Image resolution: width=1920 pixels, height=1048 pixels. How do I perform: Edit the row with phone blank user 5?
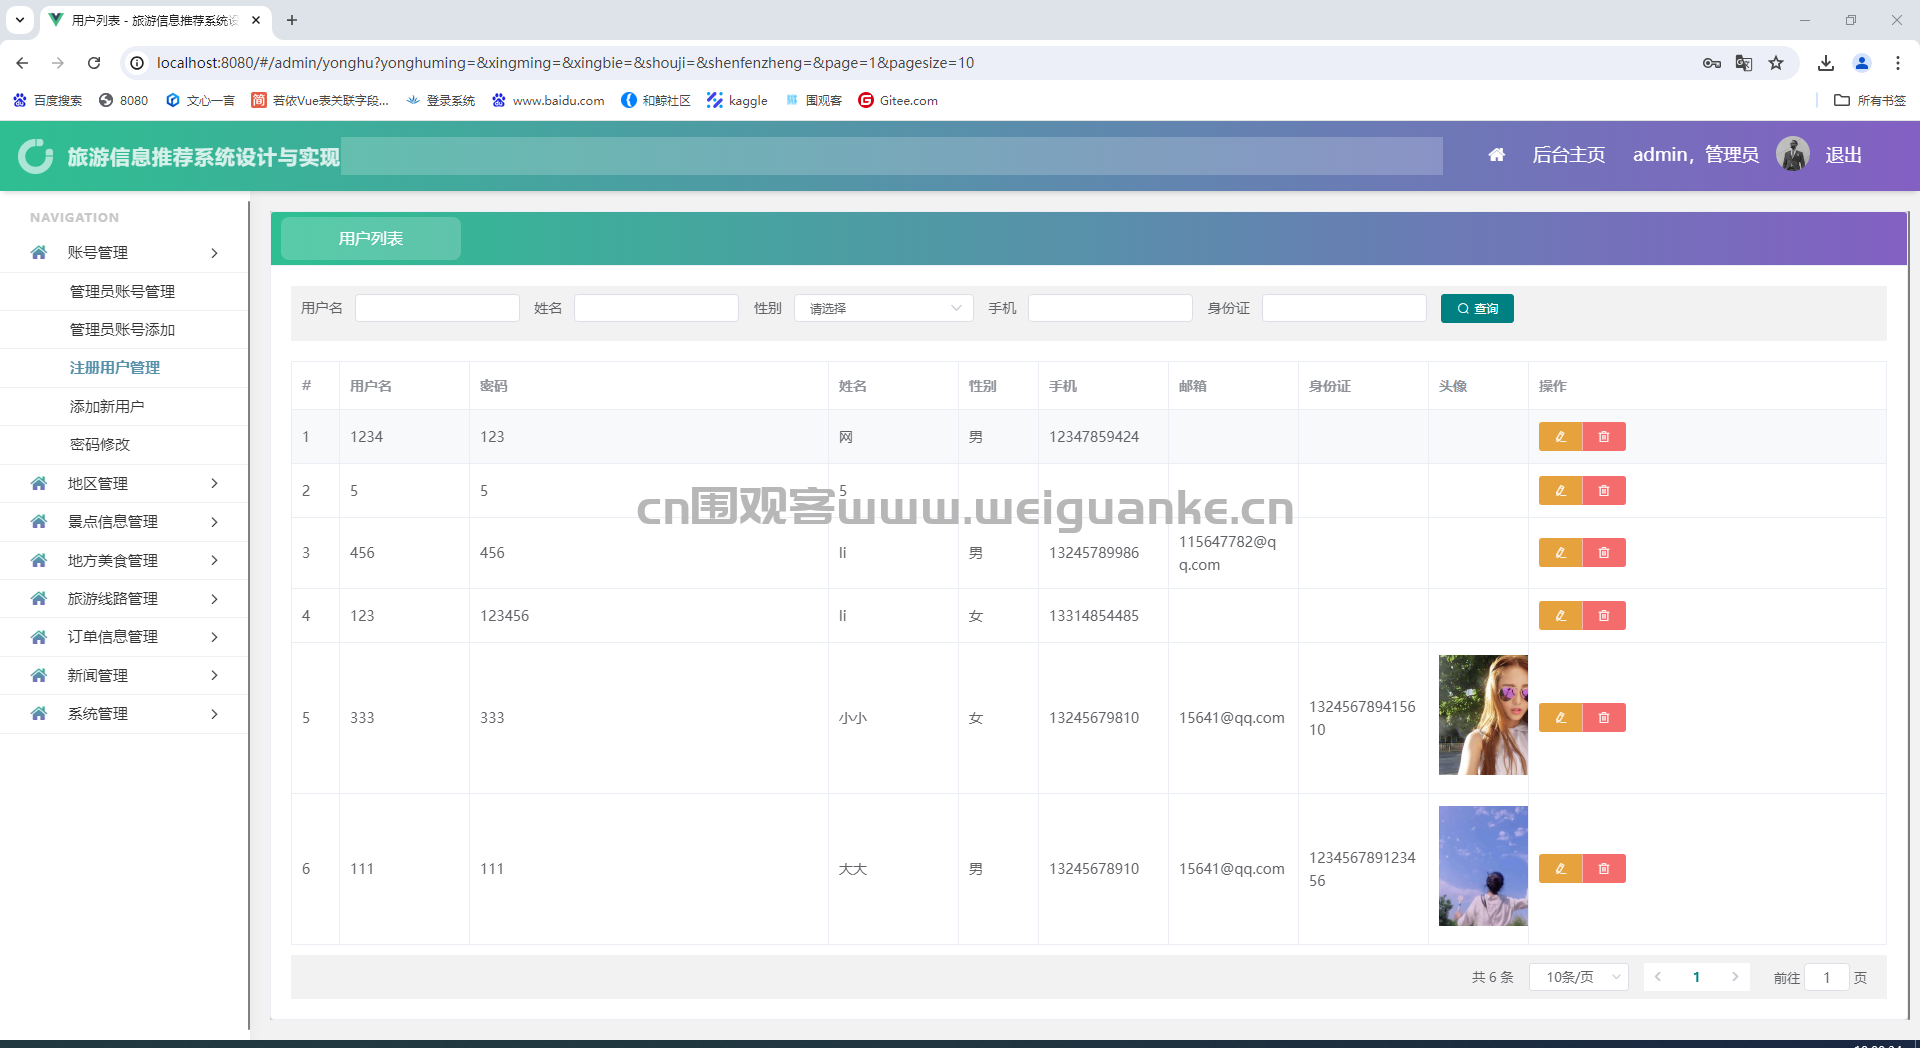click(1560, 491)
